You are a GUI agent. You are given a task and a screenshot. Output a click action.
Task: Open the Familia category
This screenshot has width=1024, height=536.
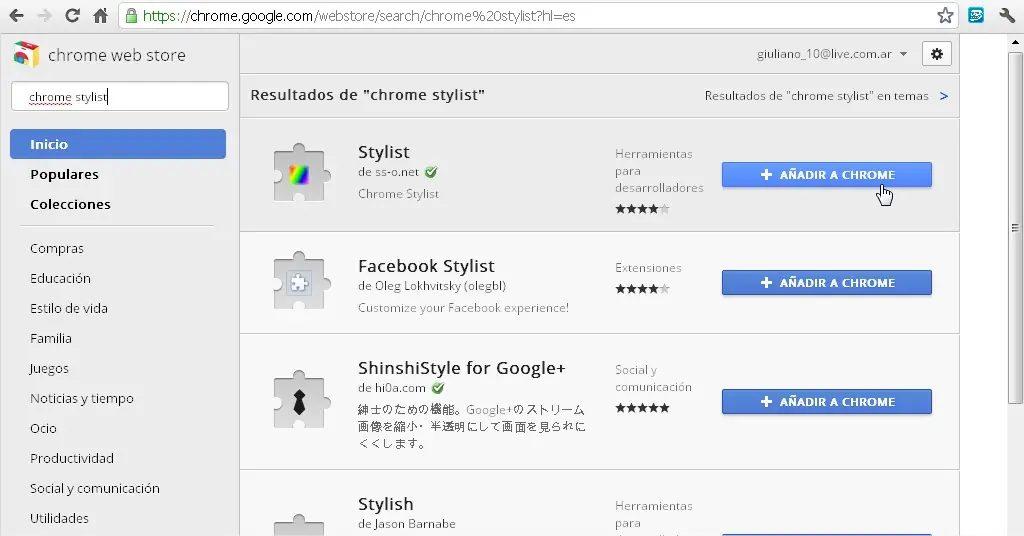(x=51, y=339)
